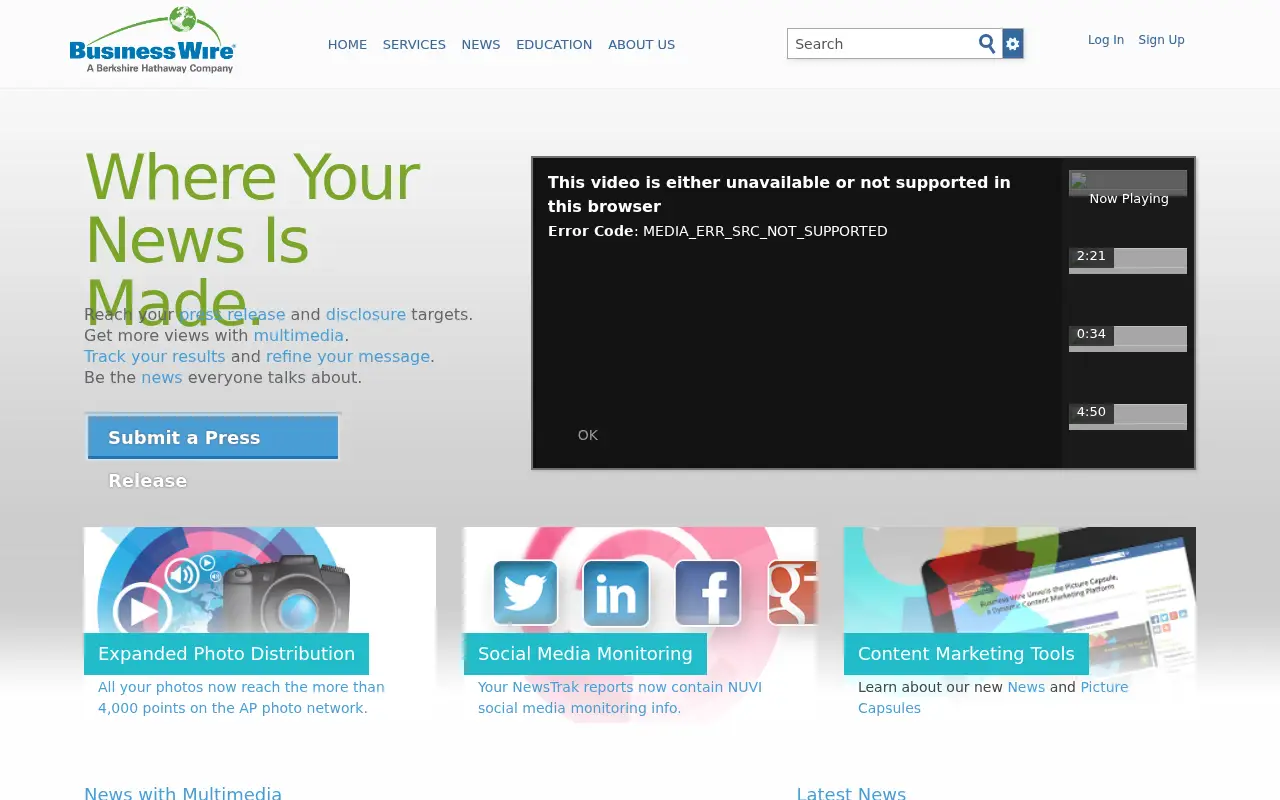Viewport: 1280px width, 800px height.
Task: Open advanced search gear settings
Action: (x=1013, y=44)
